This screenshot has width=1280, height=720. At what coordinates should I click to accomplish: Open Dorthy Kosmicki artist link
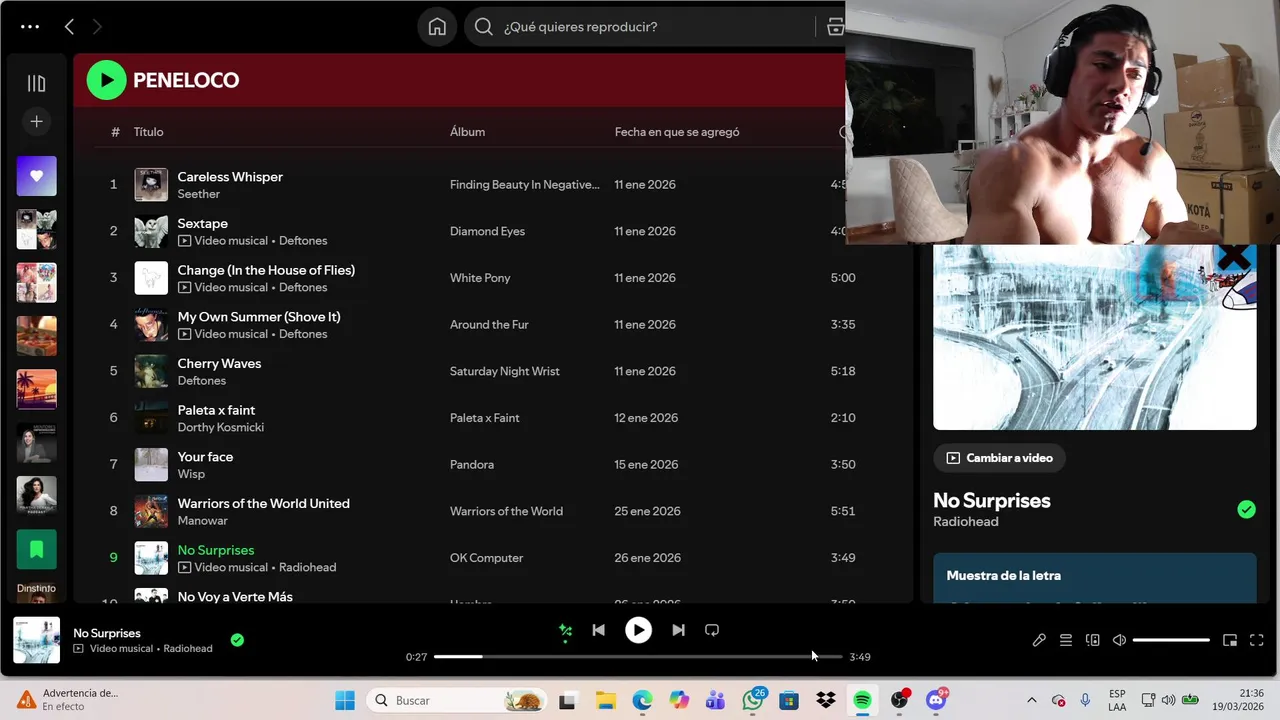220,427
